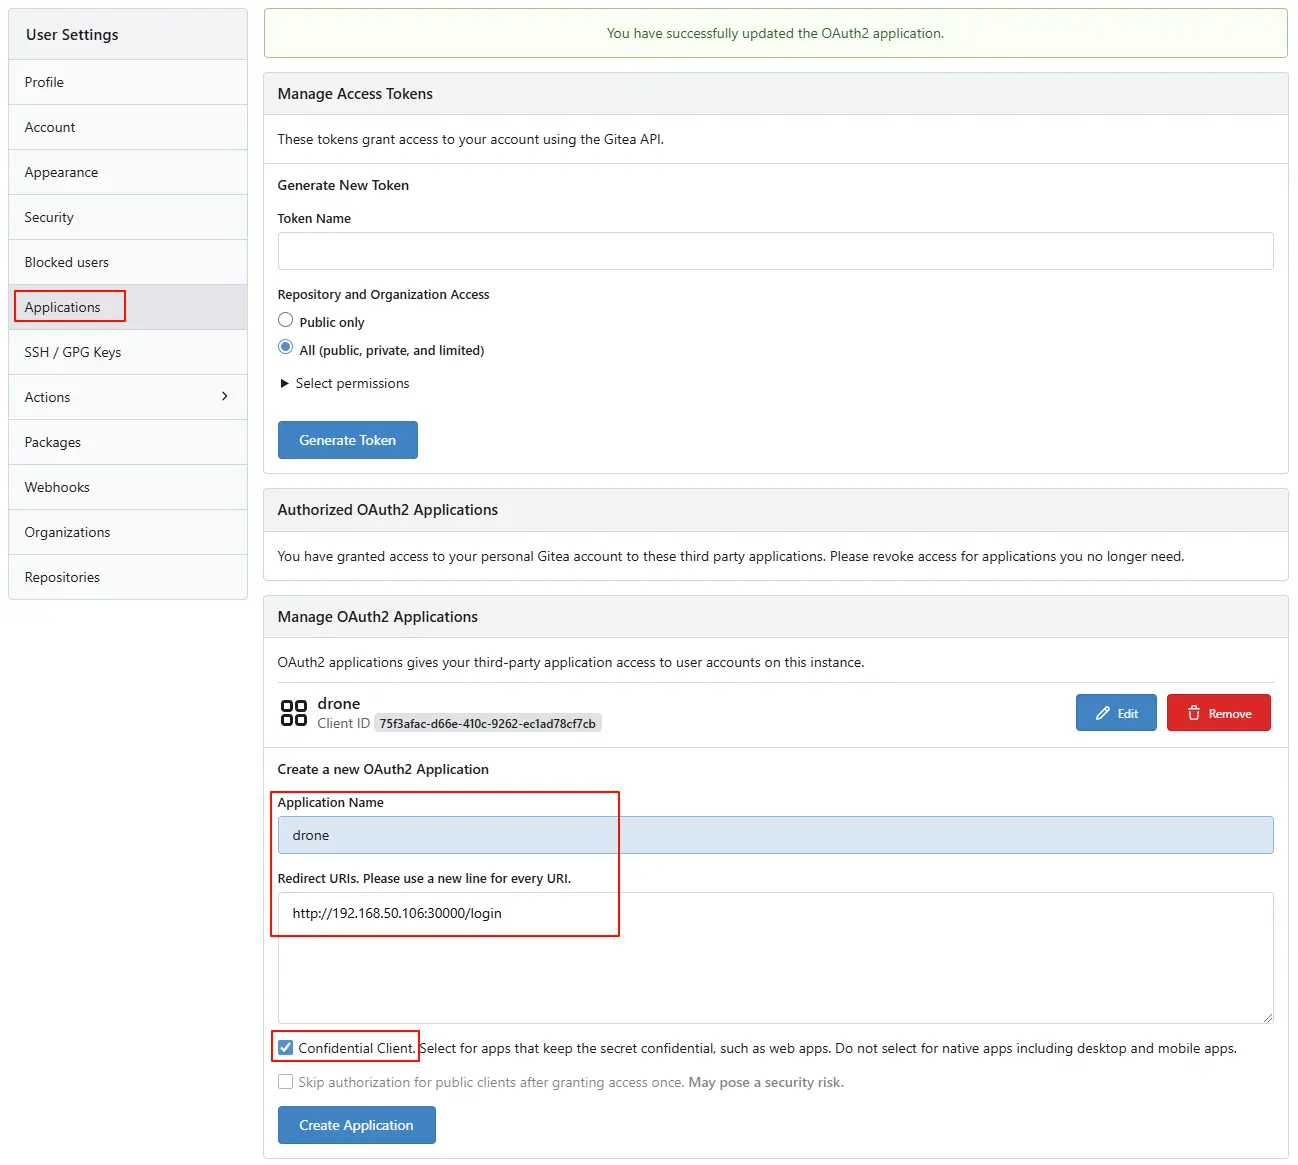Open Account settings page
The height and width of the screenshot is (1165, 1298).
(x=128, y=127)
